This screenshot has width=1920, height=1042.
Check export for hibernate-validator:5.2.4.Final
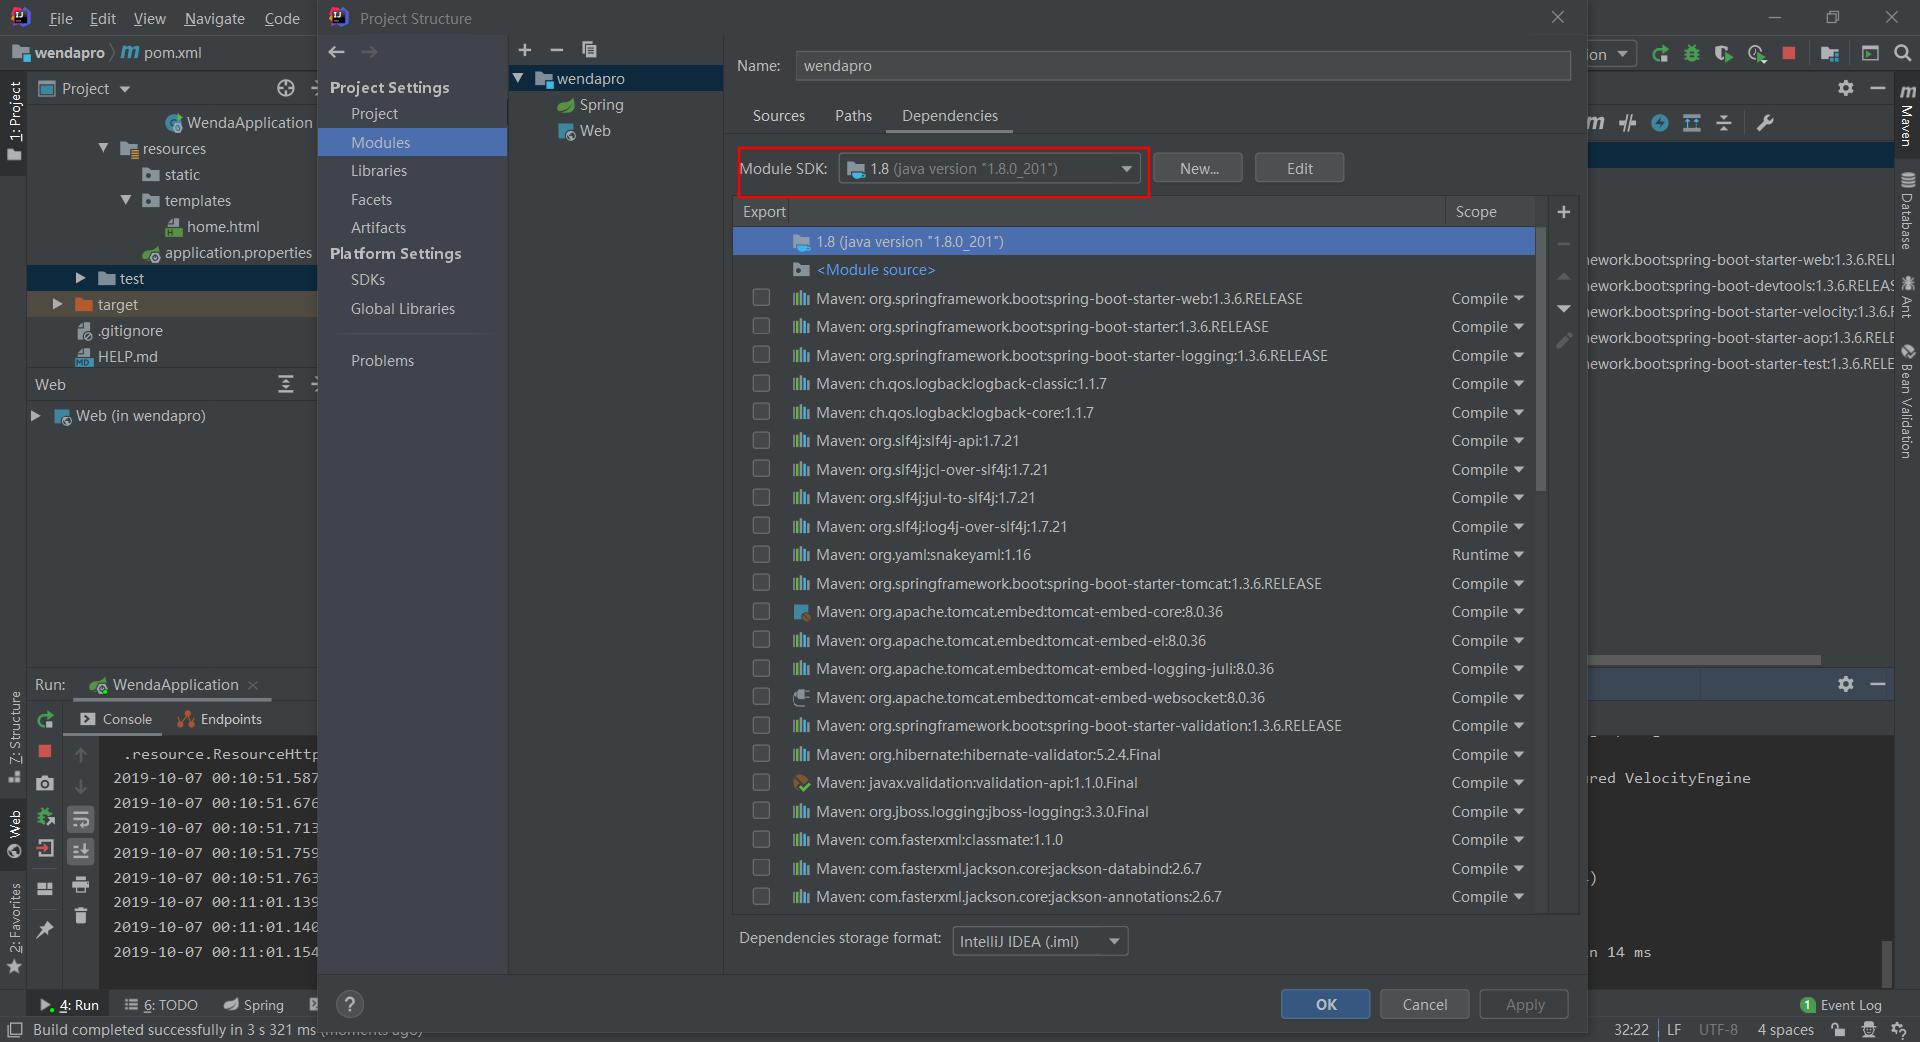761,754
